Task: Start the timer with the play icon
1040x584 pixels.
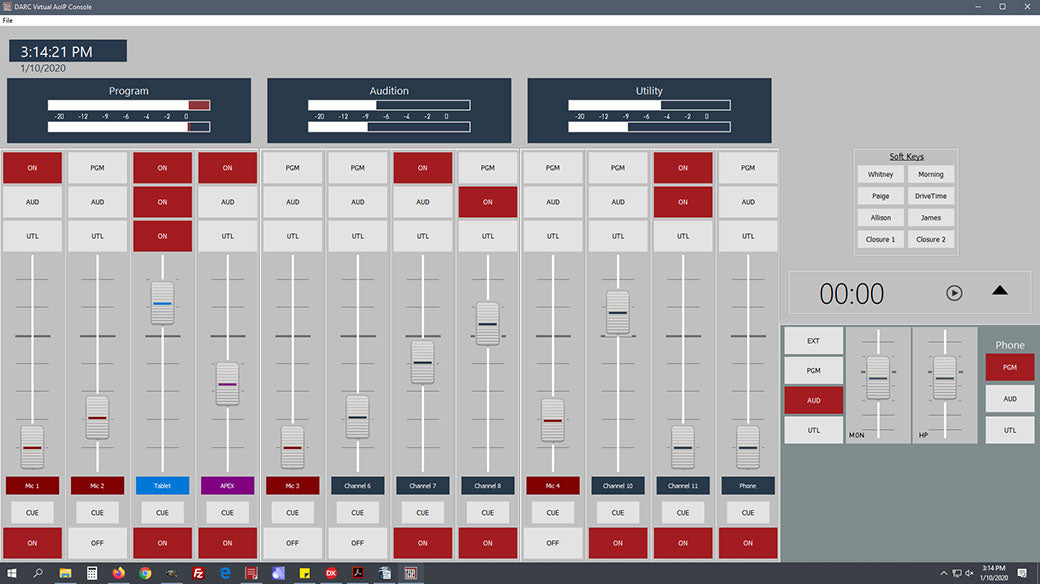Action: [x=954, y=293]
